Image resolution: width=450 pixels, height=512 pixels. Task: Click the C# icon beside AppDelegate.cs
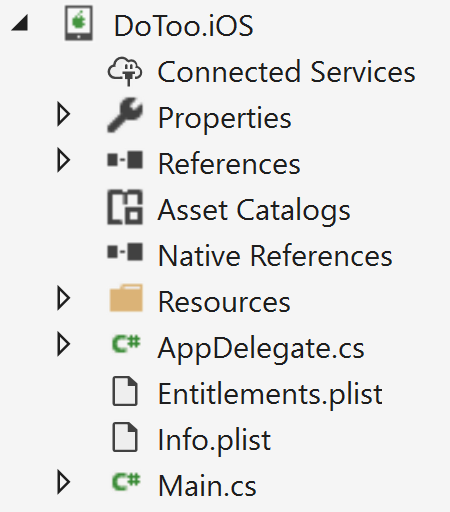(126, 343)
